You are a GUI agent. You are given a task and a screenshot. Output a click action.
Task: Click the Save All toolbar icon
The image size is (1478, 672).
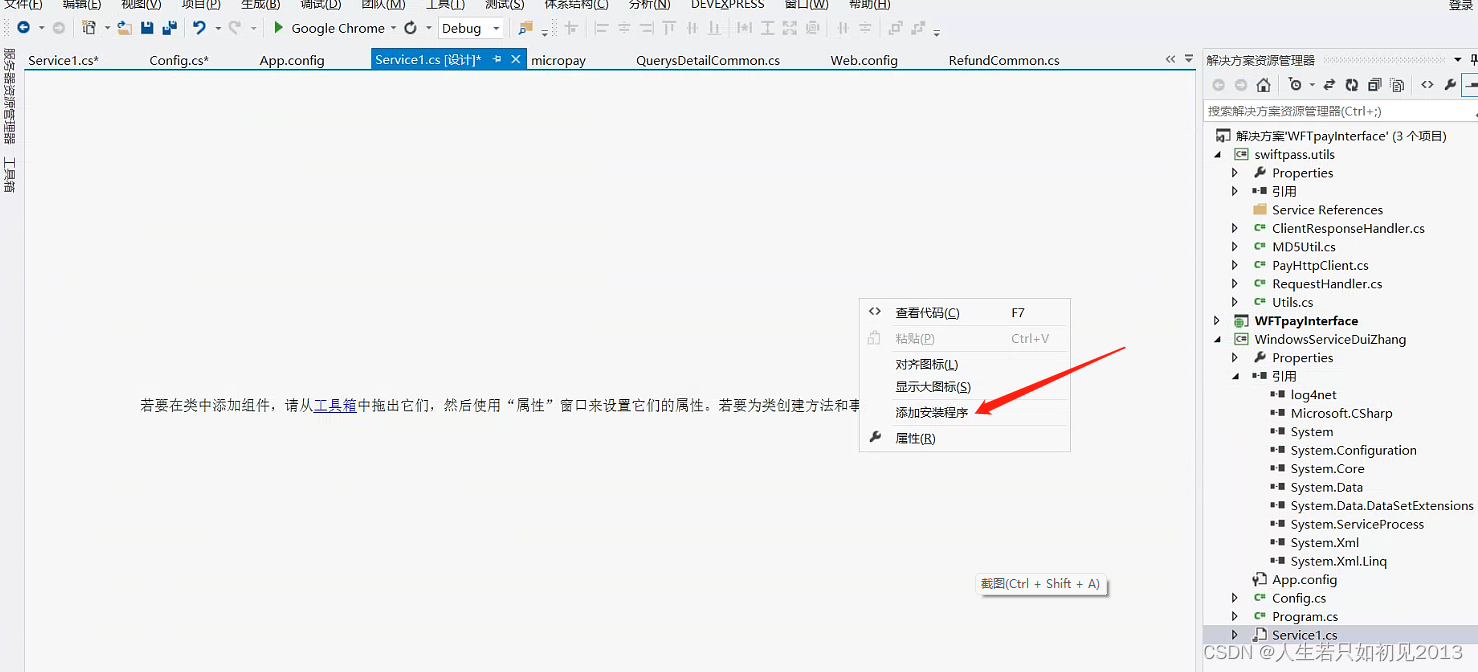tap(170, 28)
